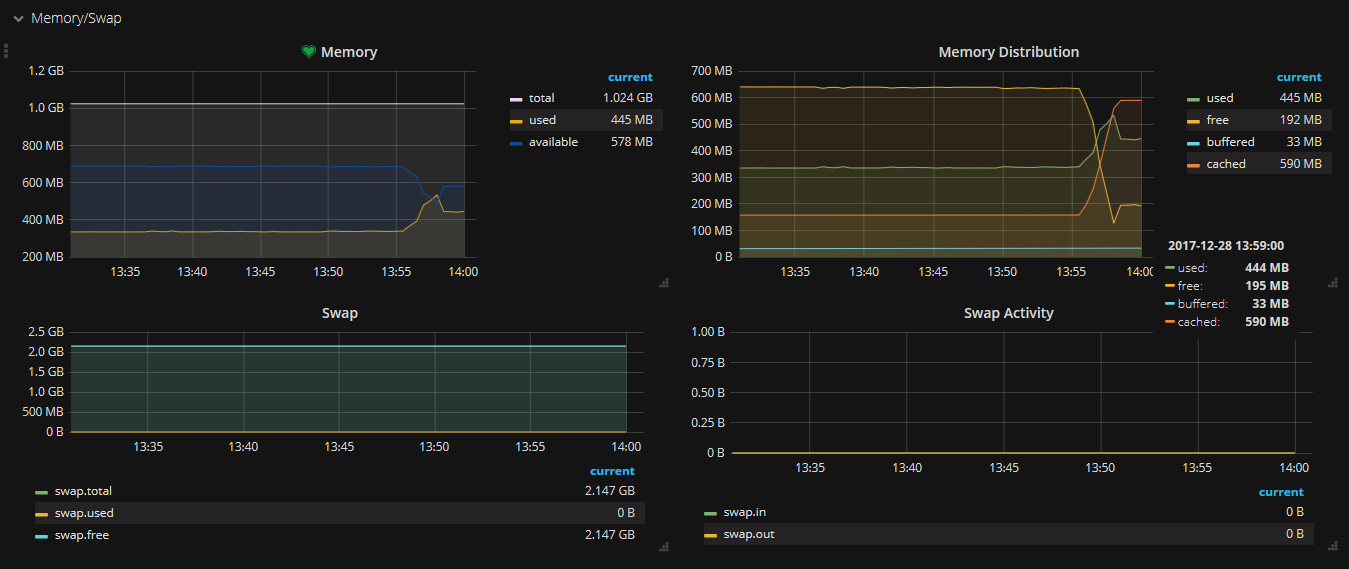
Task: Click the swap.used 0 B value
Action: (626, 513)
